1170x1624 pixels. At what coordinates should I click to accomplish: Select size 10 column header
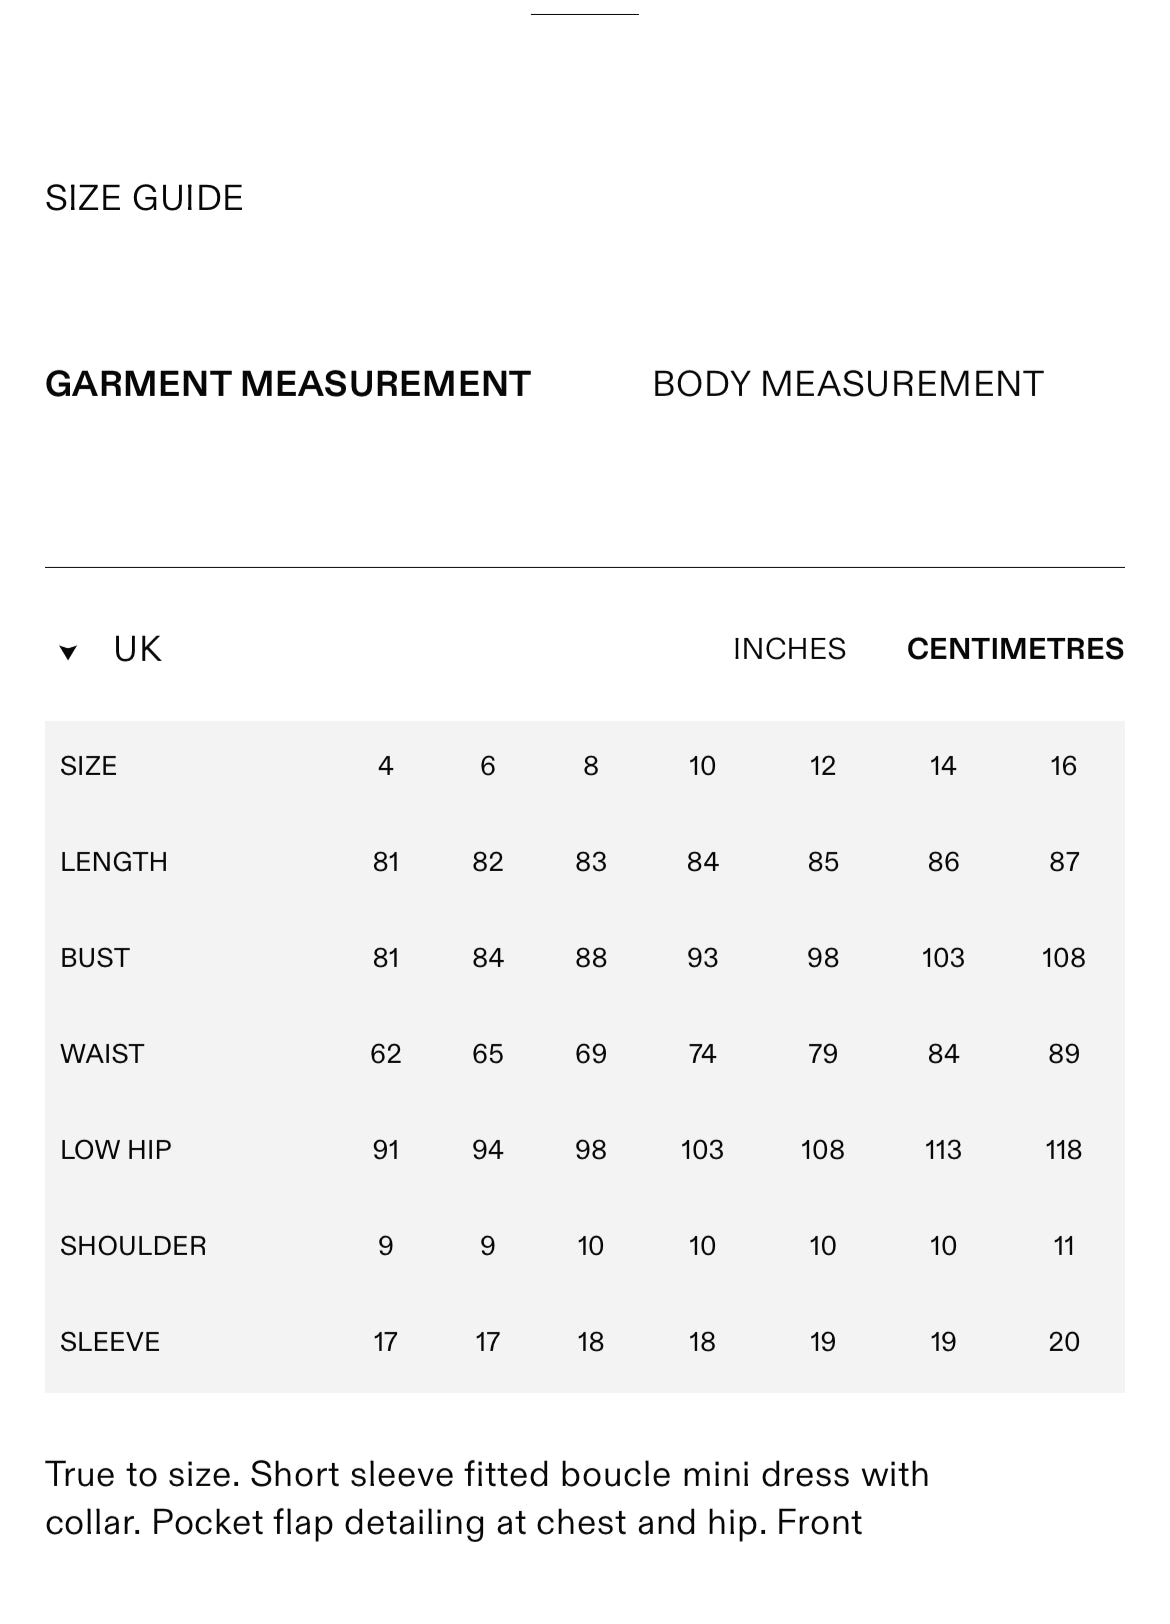pyautogui.click(x=702, y=766)
